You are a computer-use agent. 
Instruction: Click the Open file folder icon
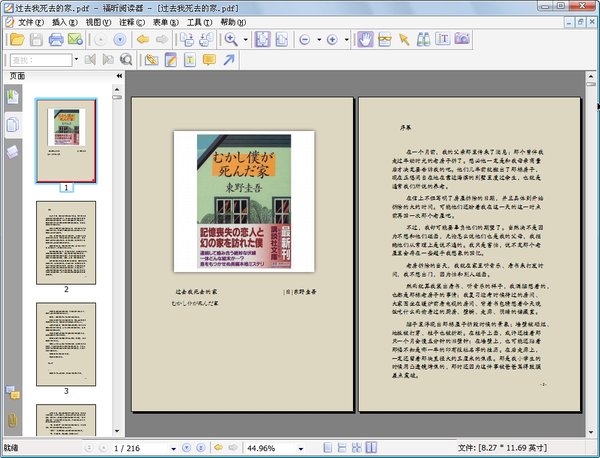pyautogui.click(x=14, y=39)
